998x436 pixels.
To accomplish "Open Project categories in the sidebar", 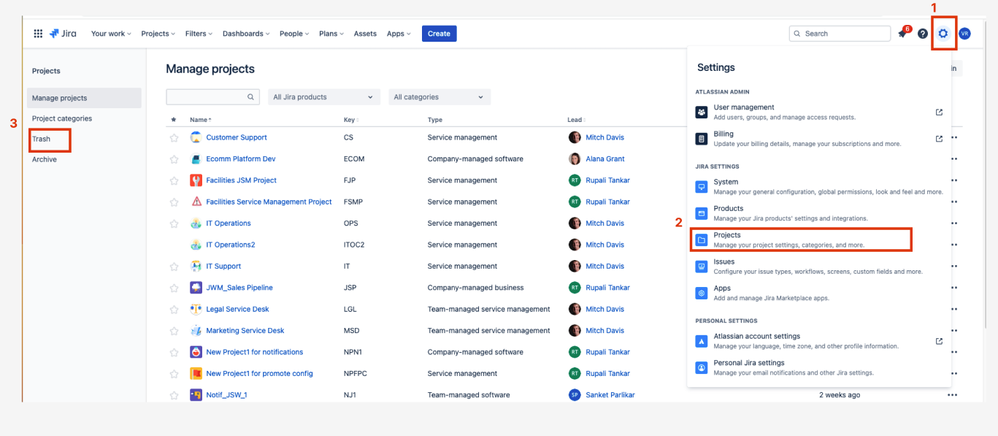I will tap(62, 118).
